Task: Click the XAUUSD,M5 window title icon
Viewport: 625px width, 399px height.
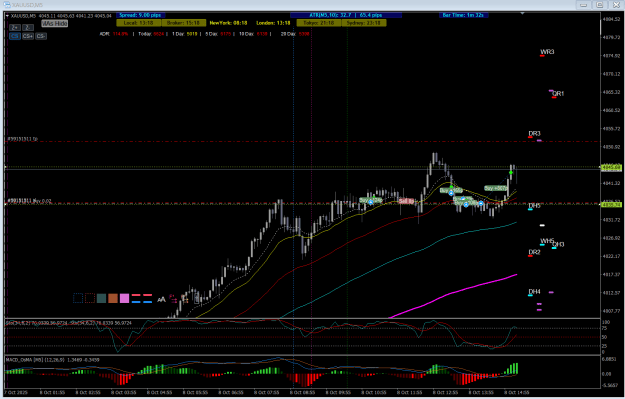Action: tap(6, 5)
